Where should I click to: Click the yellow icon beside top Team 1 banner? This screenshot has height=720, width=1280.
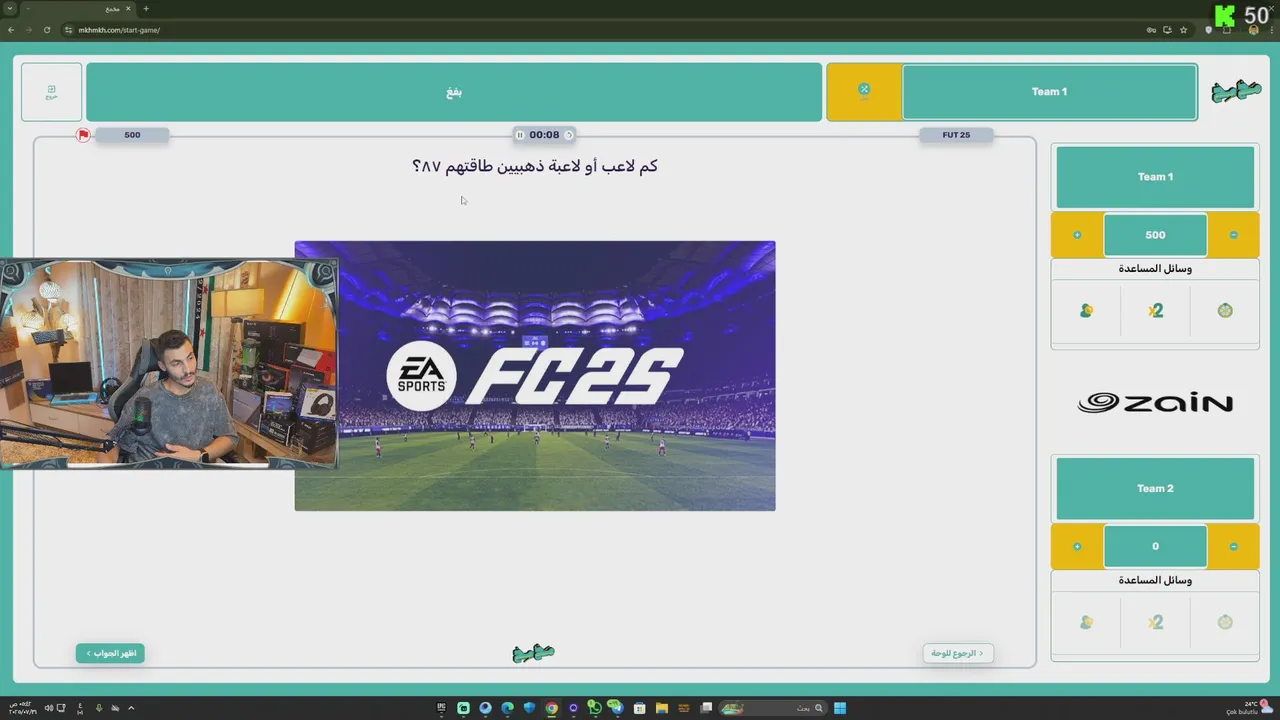(x=864, y=92)
